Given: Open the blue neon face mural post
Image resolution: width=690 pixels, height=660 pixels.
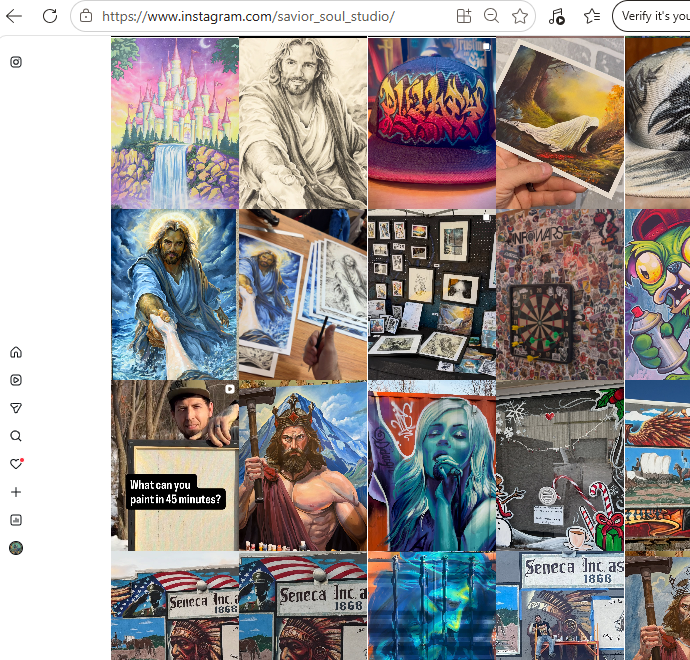Looking at the screenshot, I should click(x=432, y=605).
